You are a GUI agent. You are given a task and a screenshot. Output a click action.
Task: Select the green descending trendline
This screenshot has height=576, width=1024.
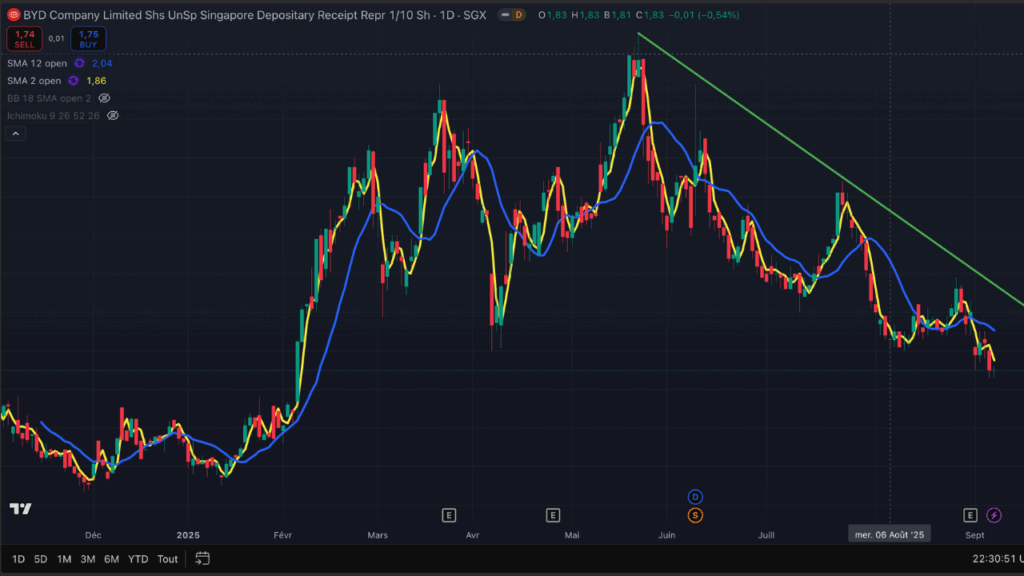click(x=831, y=168)
